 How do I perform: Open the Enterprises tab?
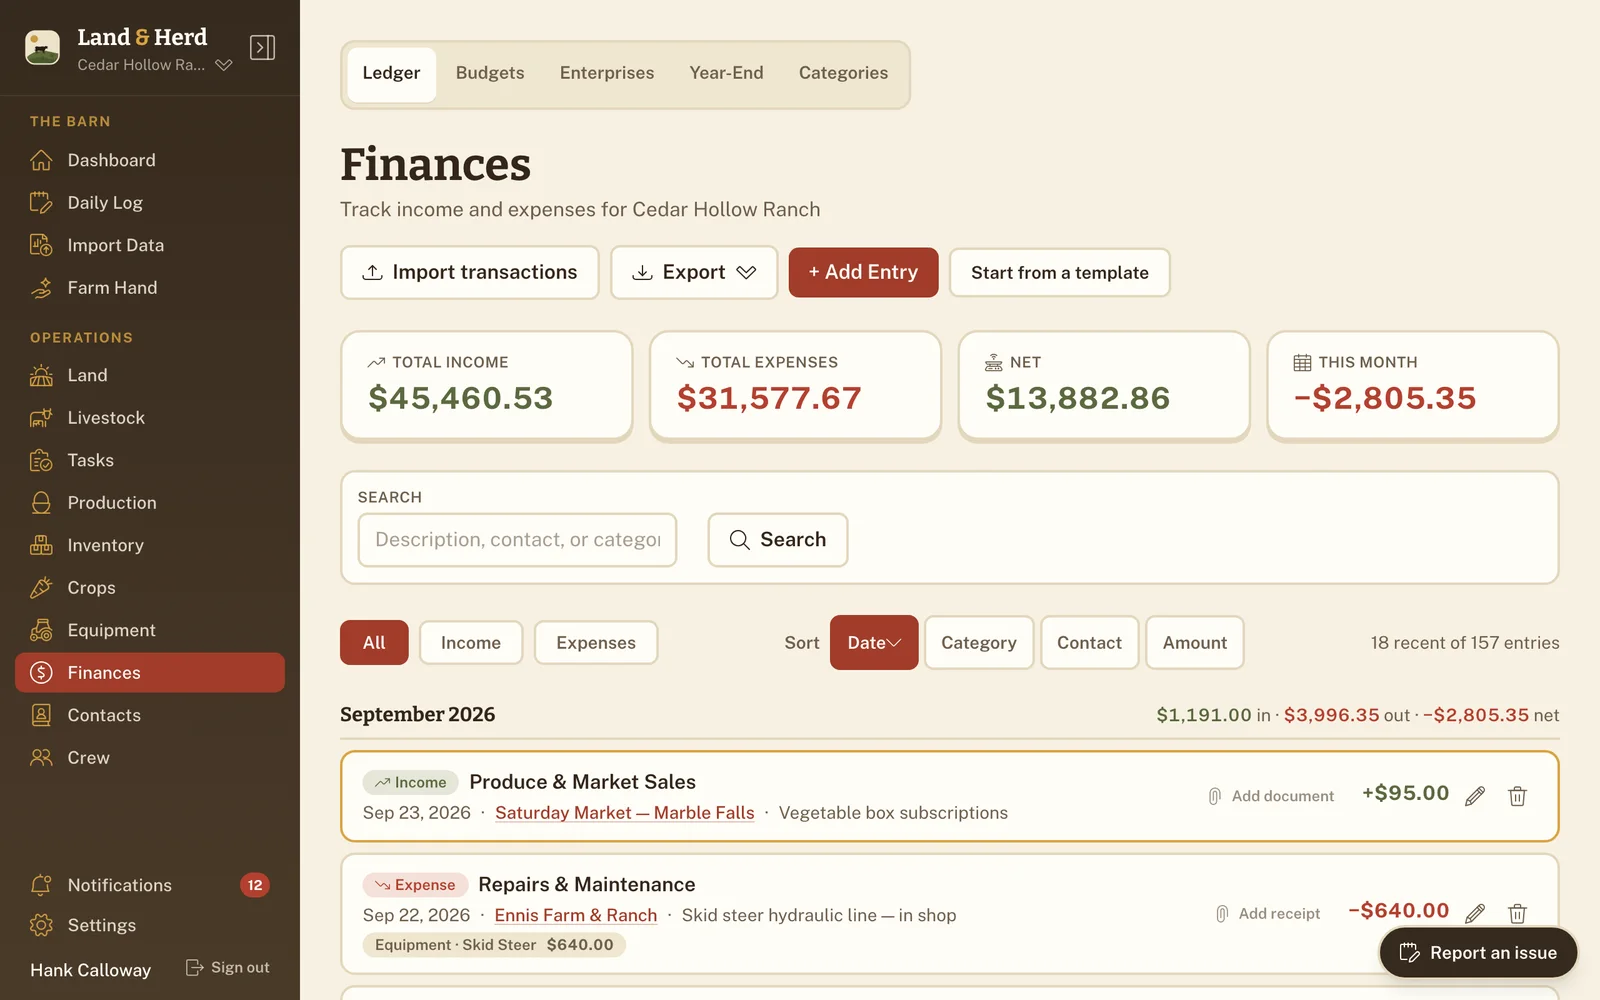pos(607,74)
